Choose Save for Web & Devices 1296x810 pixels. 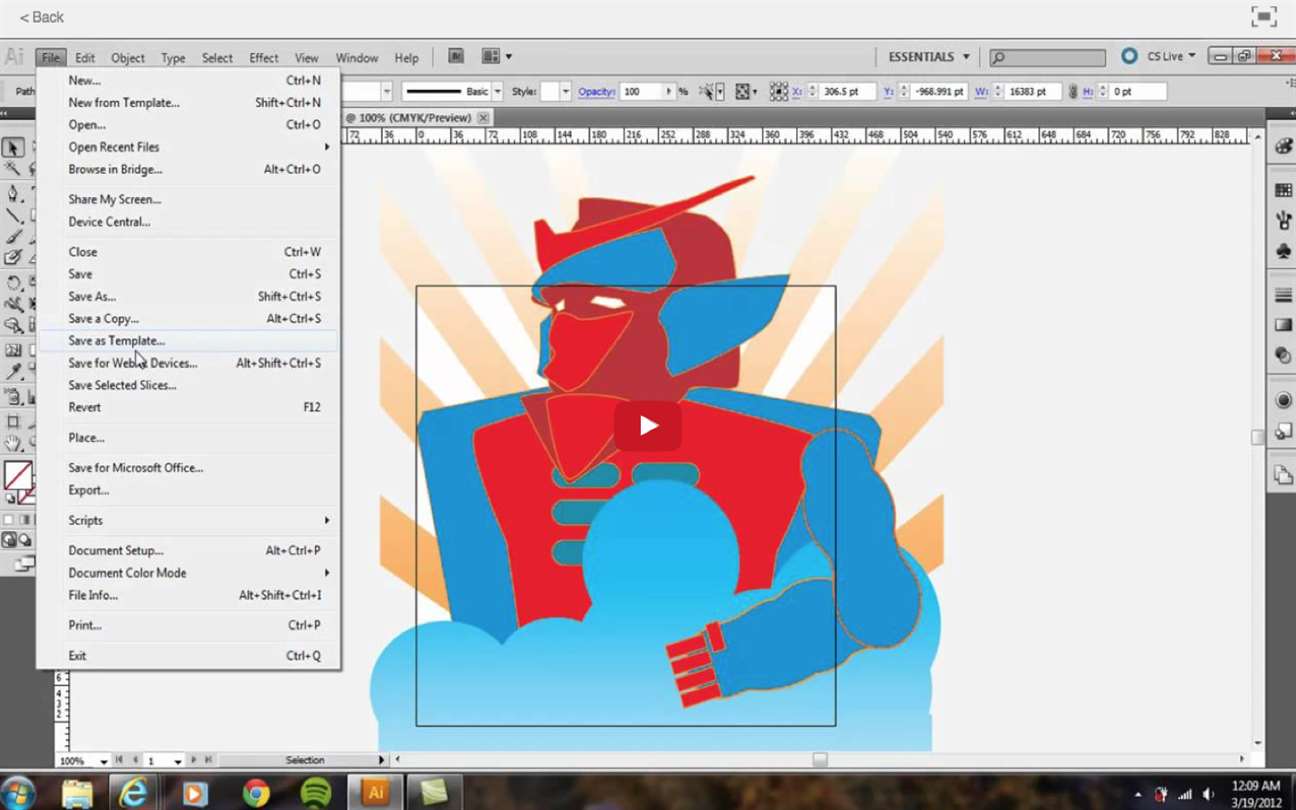coord(188,363)
